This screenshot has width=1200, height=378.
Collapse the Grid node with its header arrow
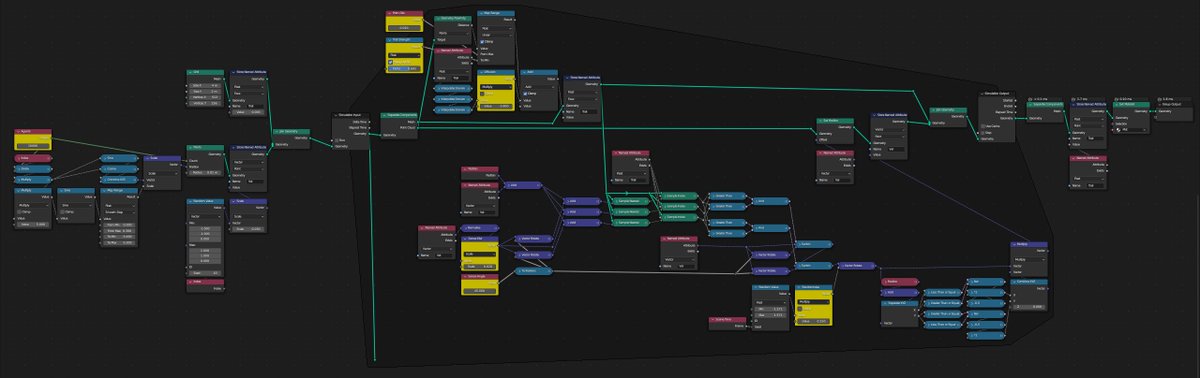pyautogui.click(x=191, y=72)
